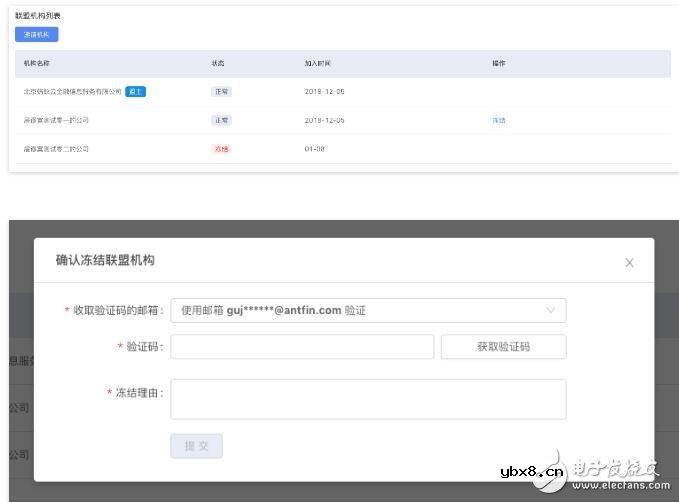Click the dropdown chevron in the email selector
679x502 pixels.
[550, 311]
